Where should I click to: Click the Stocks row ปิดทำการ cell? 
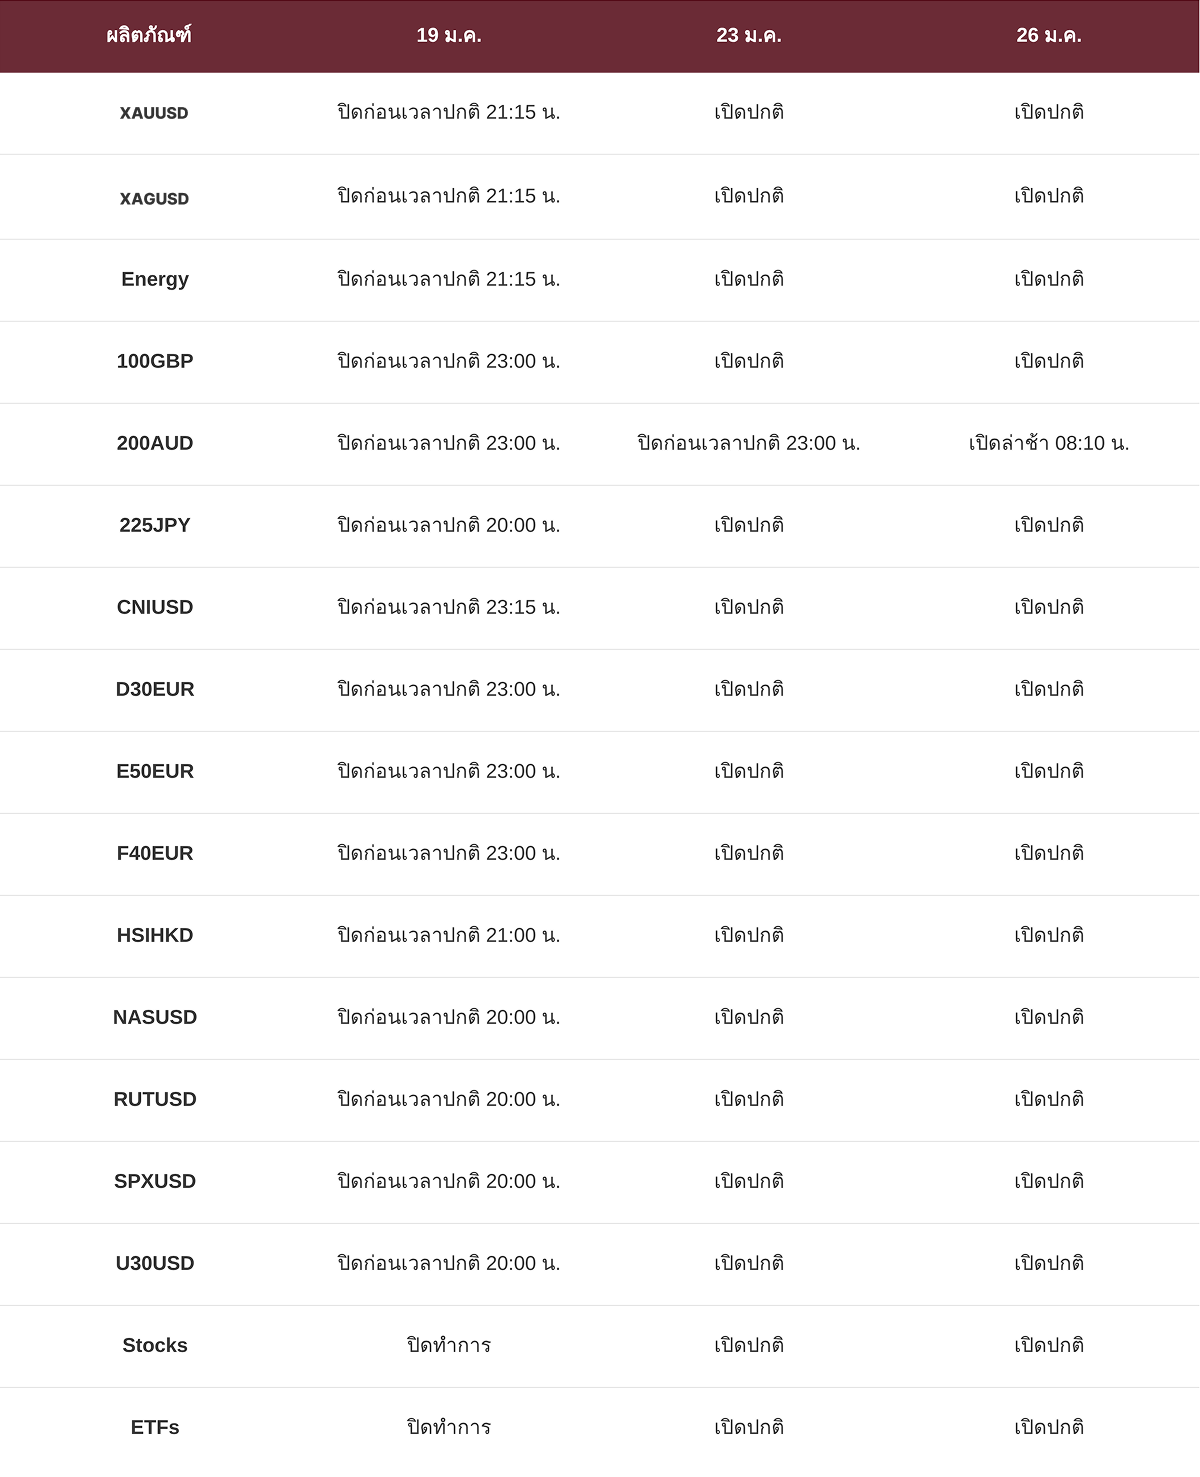449,1345
